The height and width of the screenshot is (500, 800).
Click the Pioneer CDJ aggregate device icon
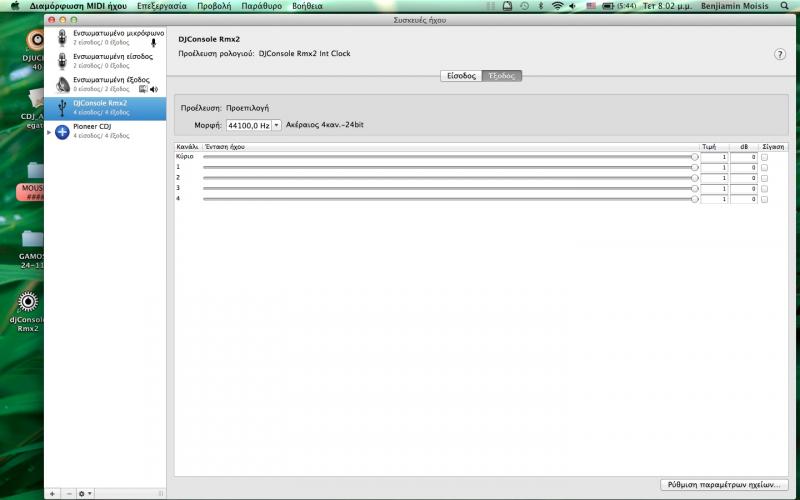(x=63, y=131)
